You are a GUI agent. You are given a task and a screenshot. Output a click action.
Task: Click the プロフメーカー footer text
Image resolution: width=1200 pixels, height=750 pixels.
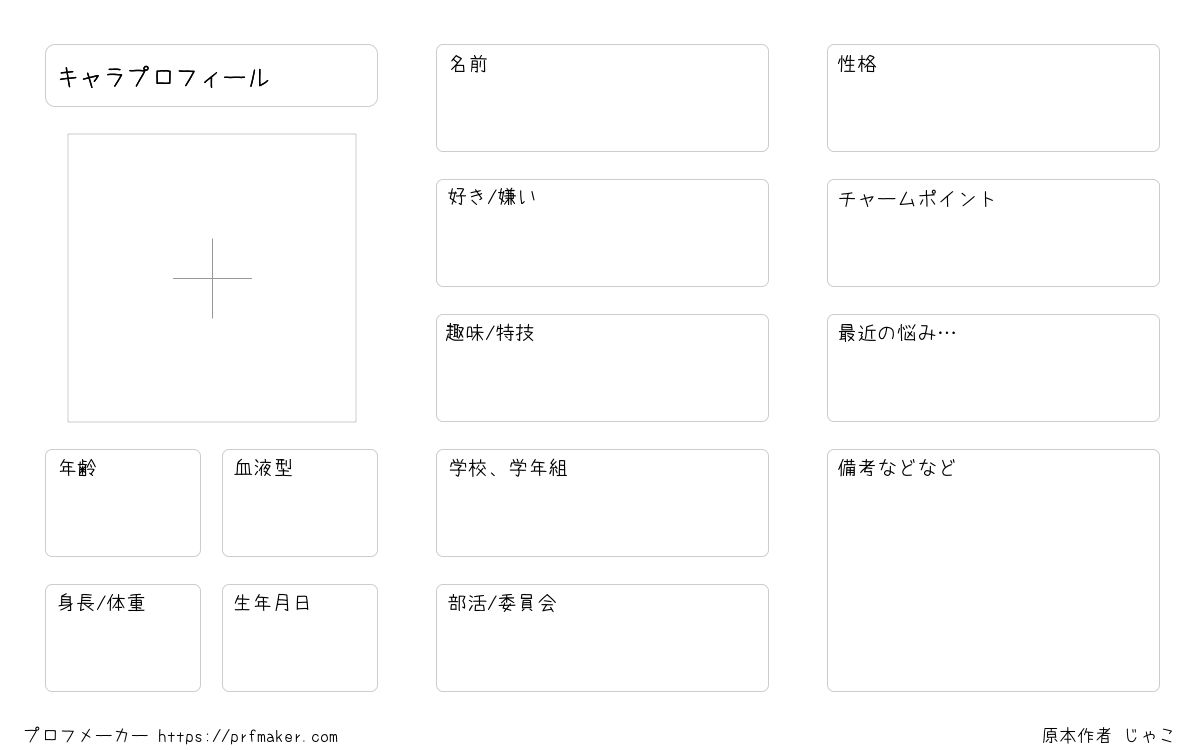(x=86, y=736)
